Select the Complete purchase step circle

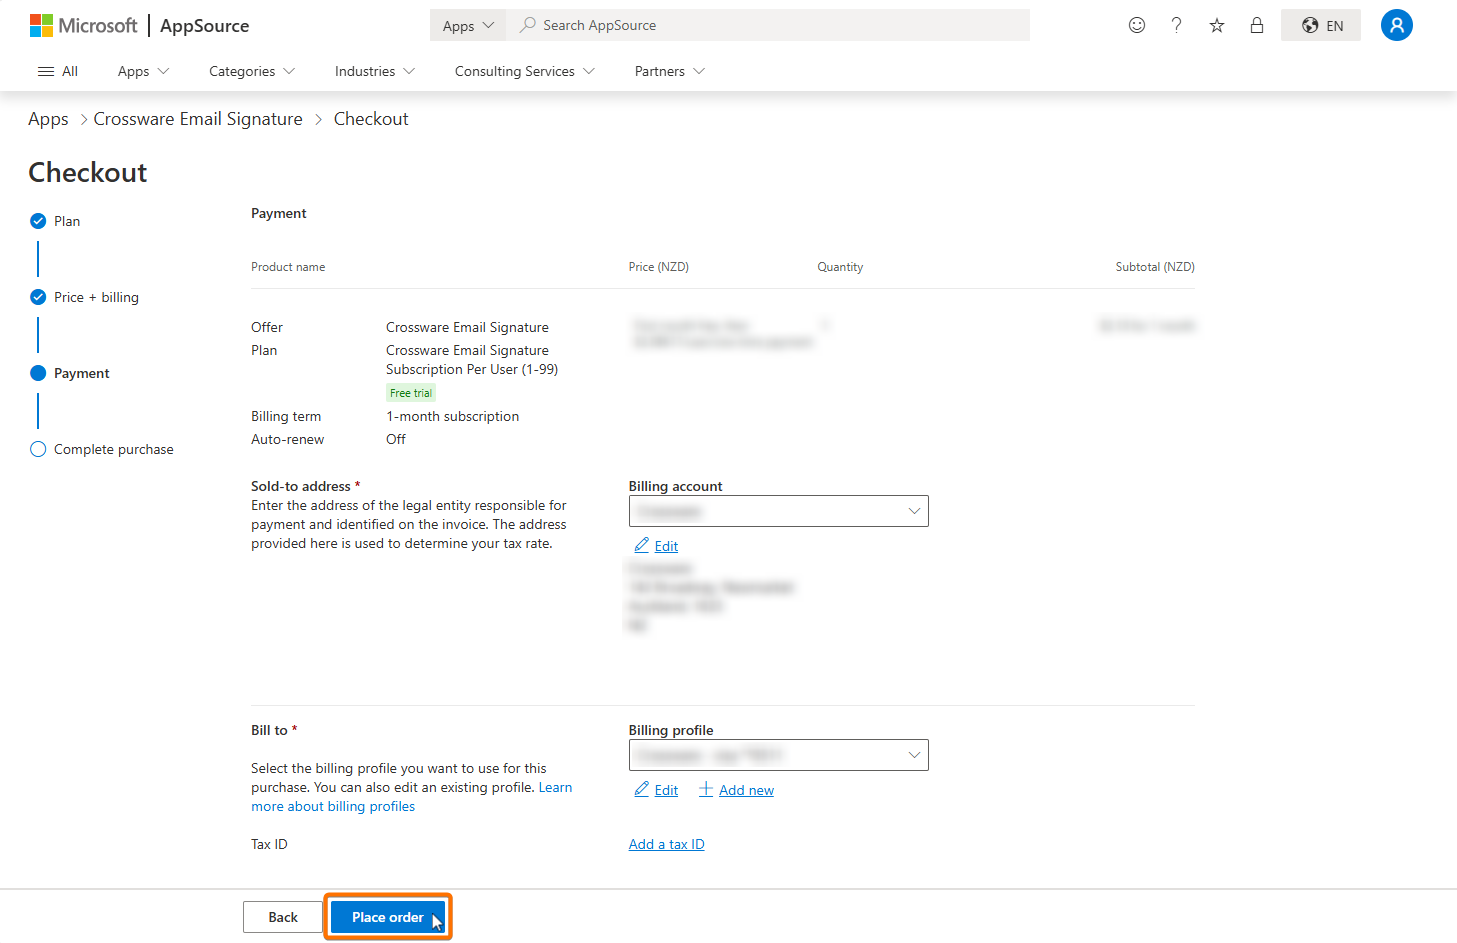pos(38,449)
